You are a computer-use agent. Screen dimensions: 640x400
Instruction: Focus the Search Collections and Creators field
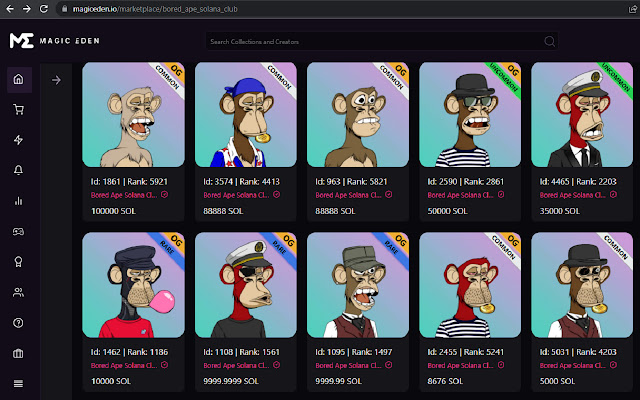click(382, 41)
